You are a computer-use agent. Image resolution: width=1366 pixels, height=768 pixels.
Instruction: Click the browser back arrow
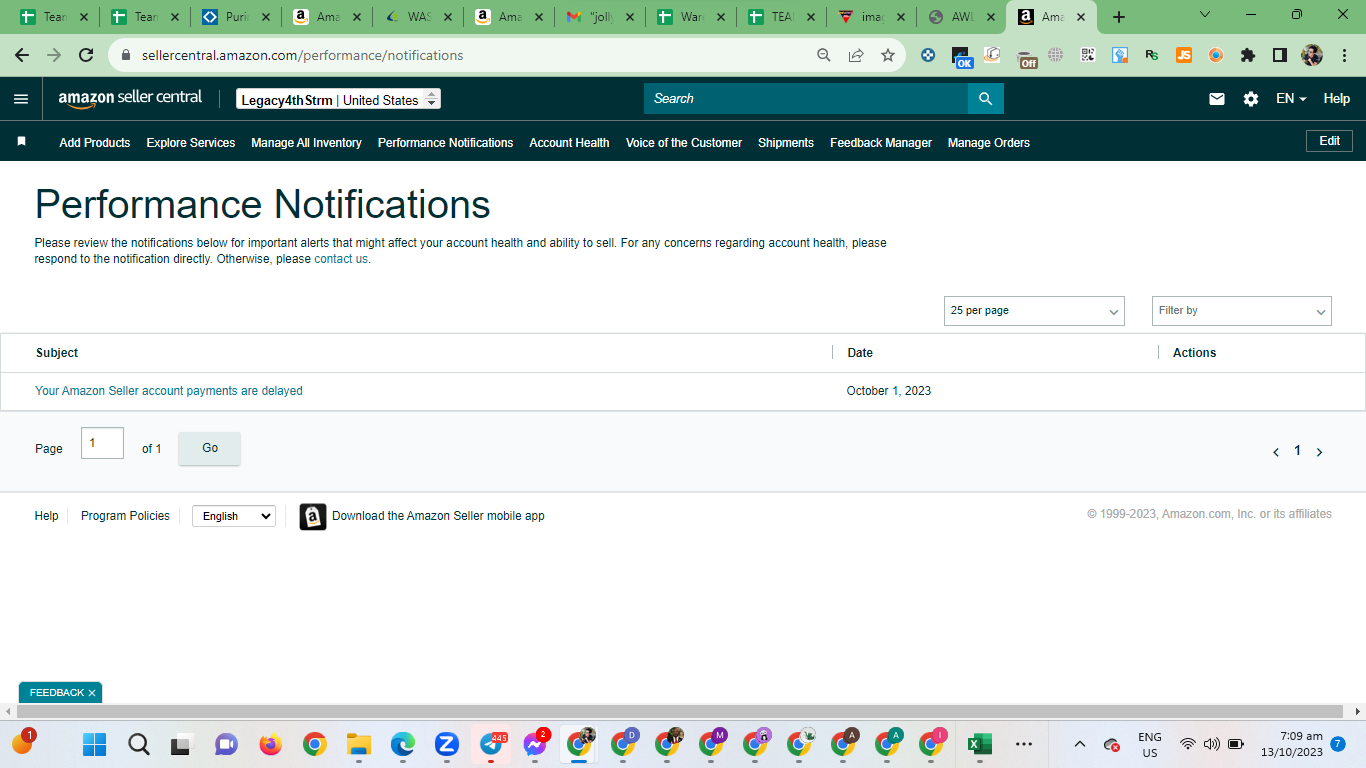(22, 56)
